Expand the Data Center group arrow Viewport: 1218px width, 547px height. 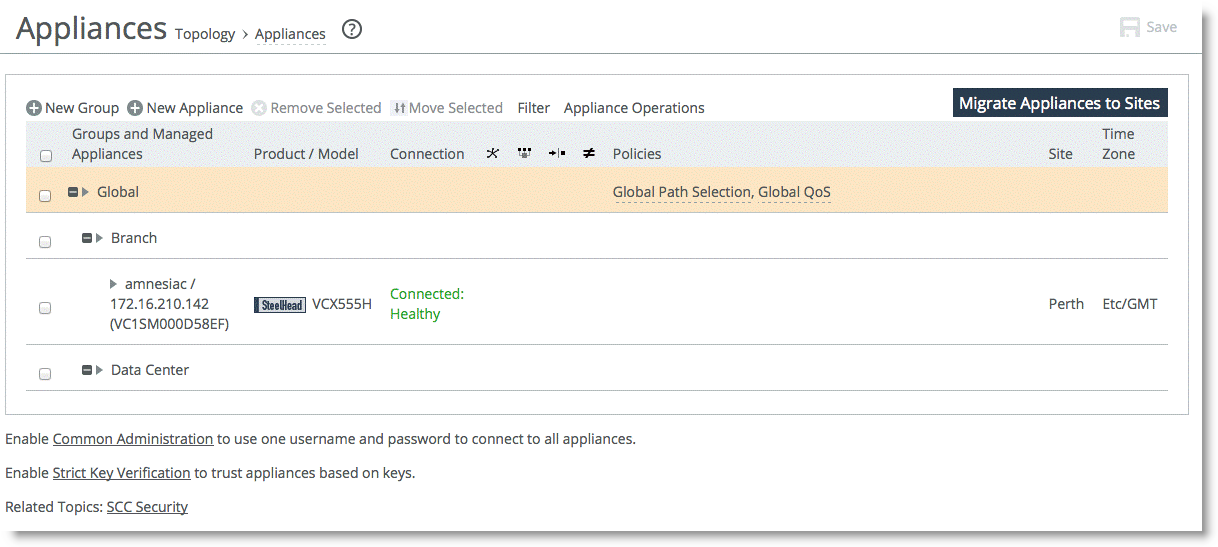(x=99, y=370)
